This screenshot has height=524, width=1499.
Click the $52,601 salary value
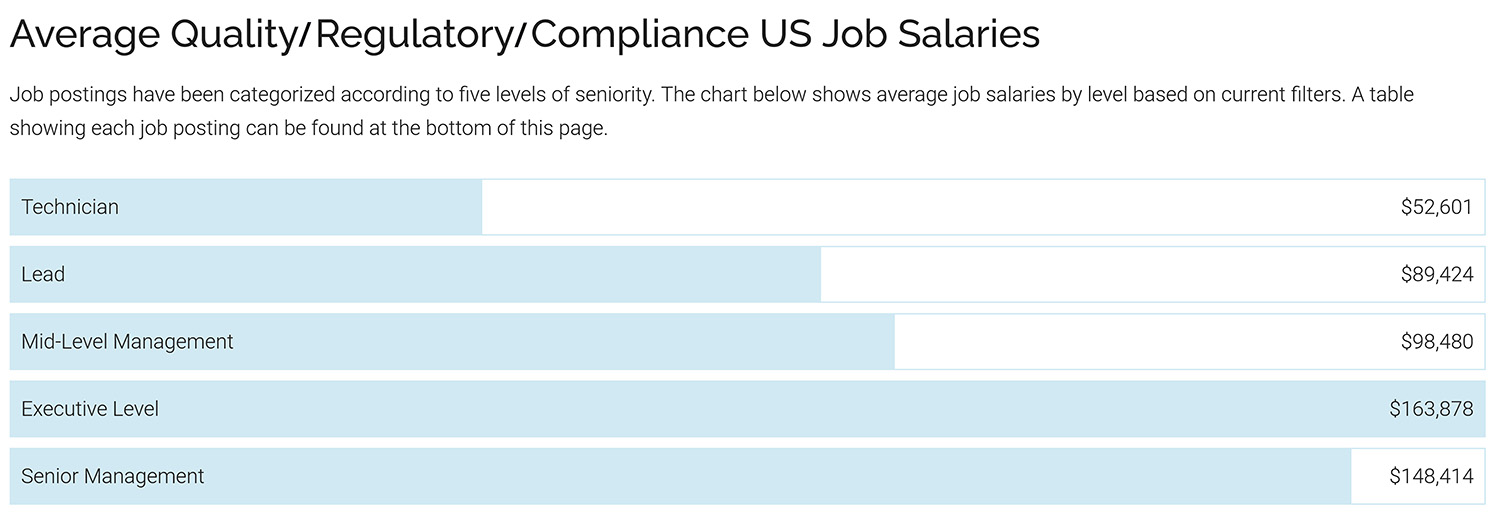1437,207
